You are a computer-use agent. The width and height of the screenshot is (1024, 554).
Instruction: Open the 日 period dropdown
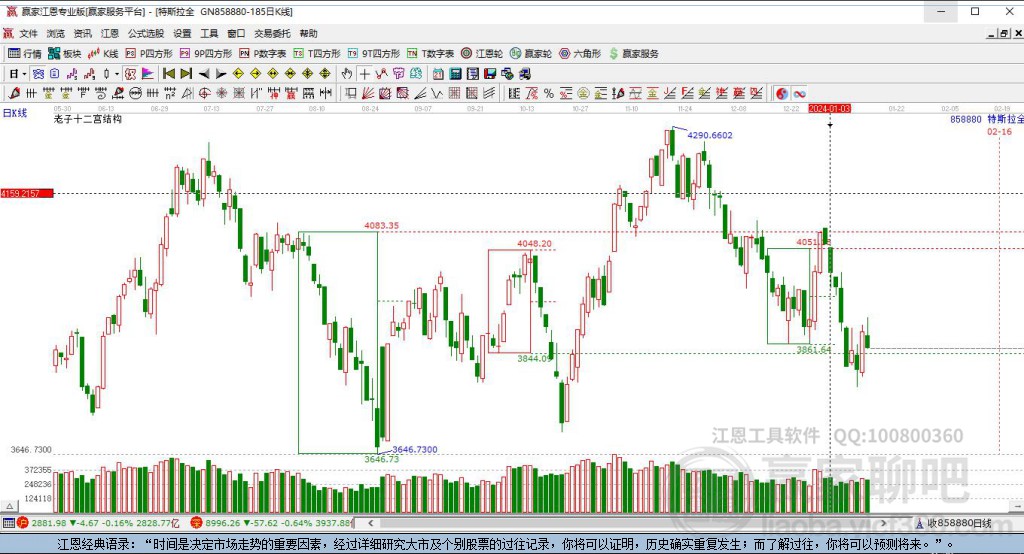tap(17, 74)
